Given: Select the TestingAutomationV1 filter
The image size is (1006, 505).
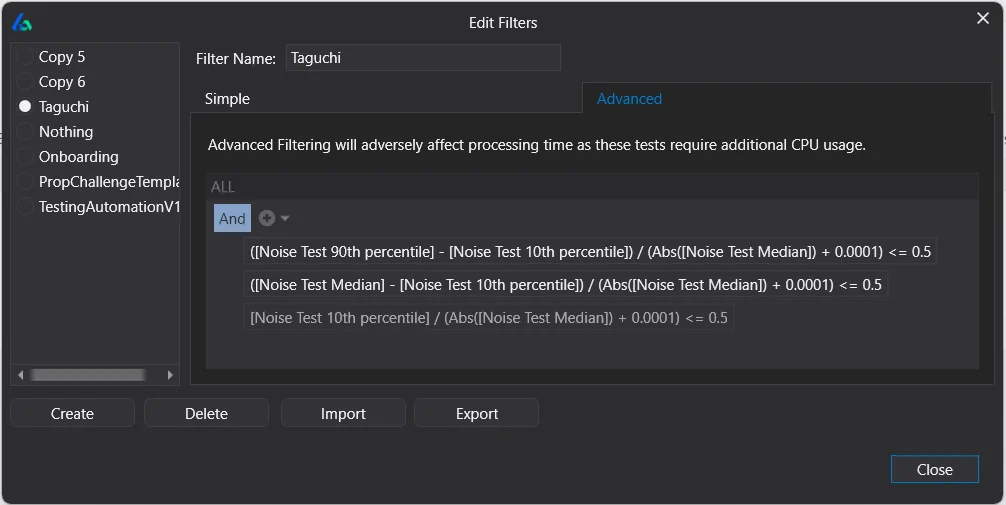Looking at the screenshot, I should (x=108, y=207).
